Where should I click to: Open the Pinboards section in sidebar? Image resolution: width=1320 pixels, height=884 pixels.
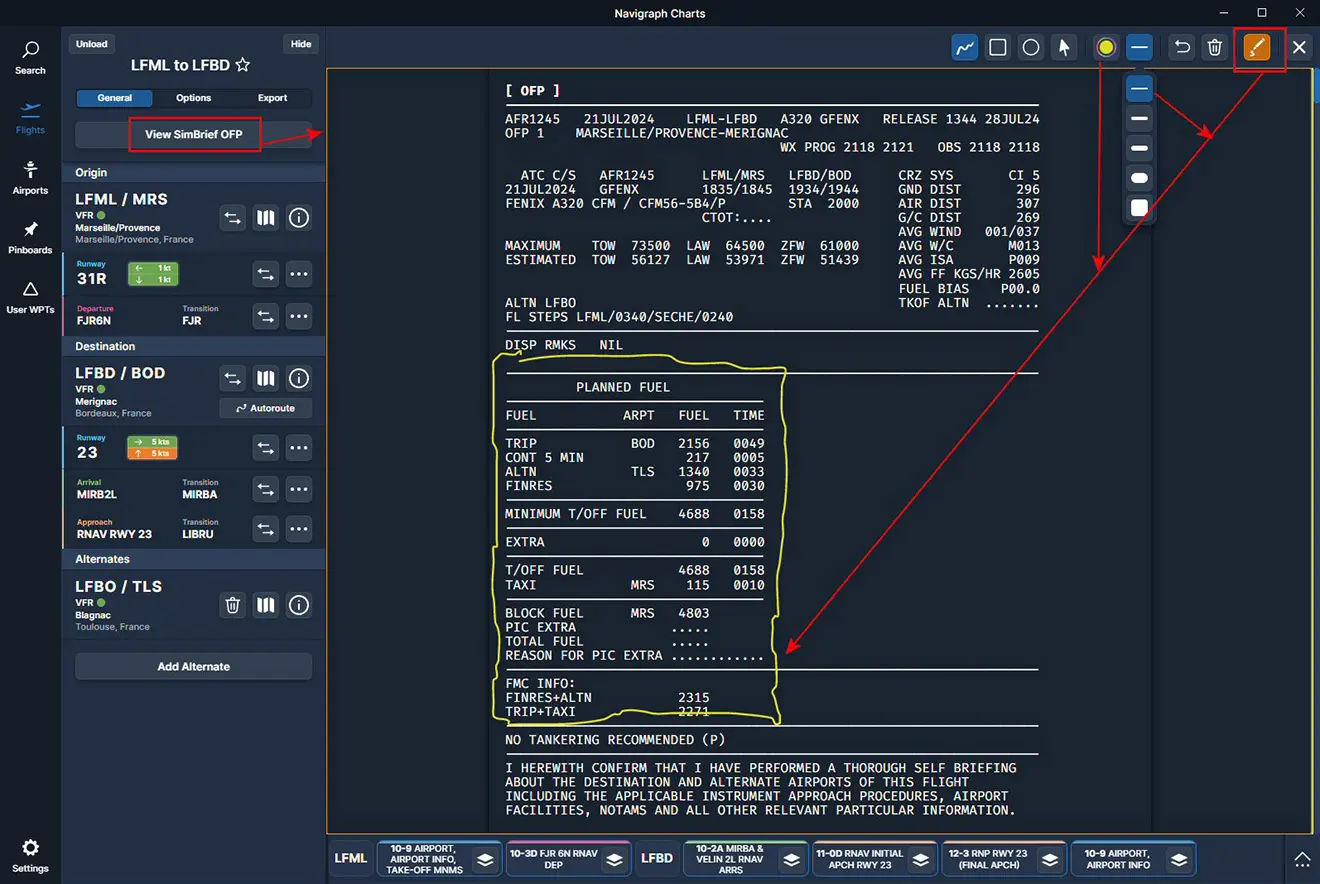coord(30,238)
